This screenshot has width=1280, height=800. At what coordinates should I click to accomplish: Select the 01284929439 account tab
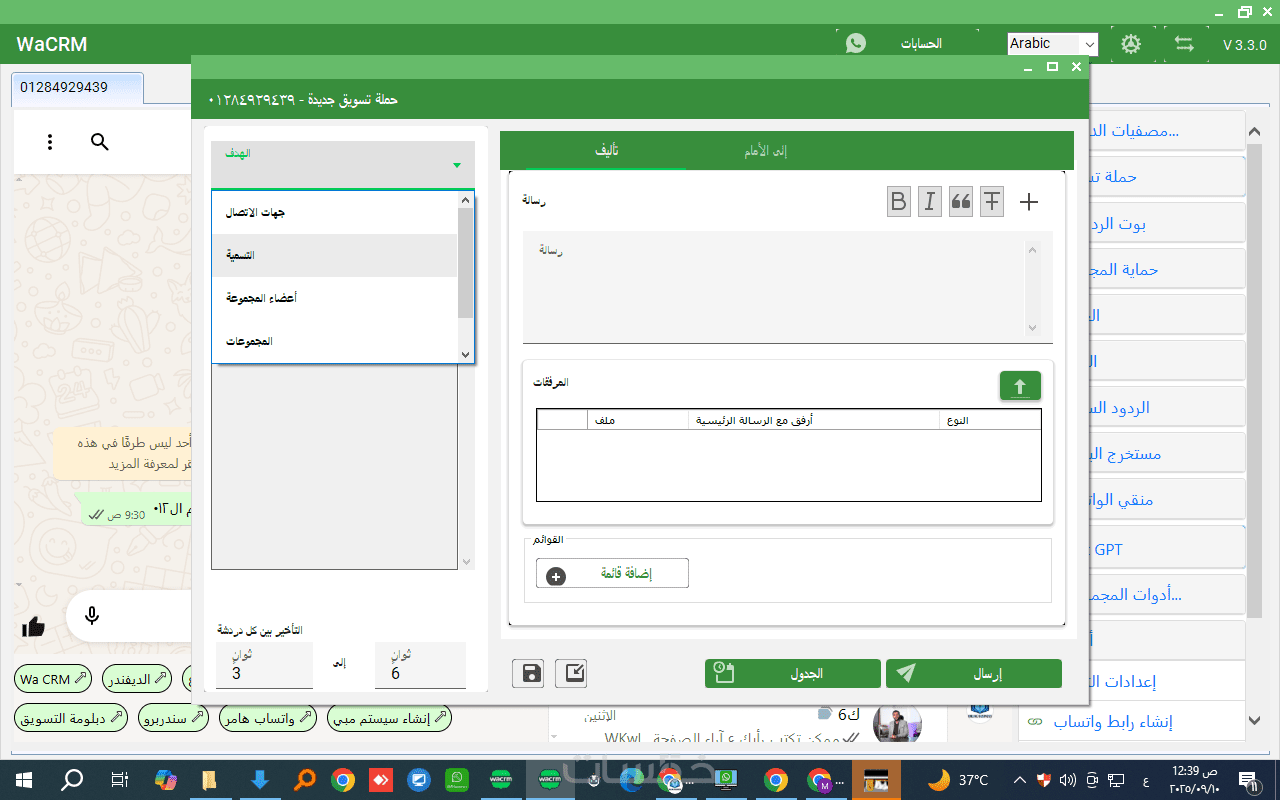pyautogui.click(x=78, y=88)
